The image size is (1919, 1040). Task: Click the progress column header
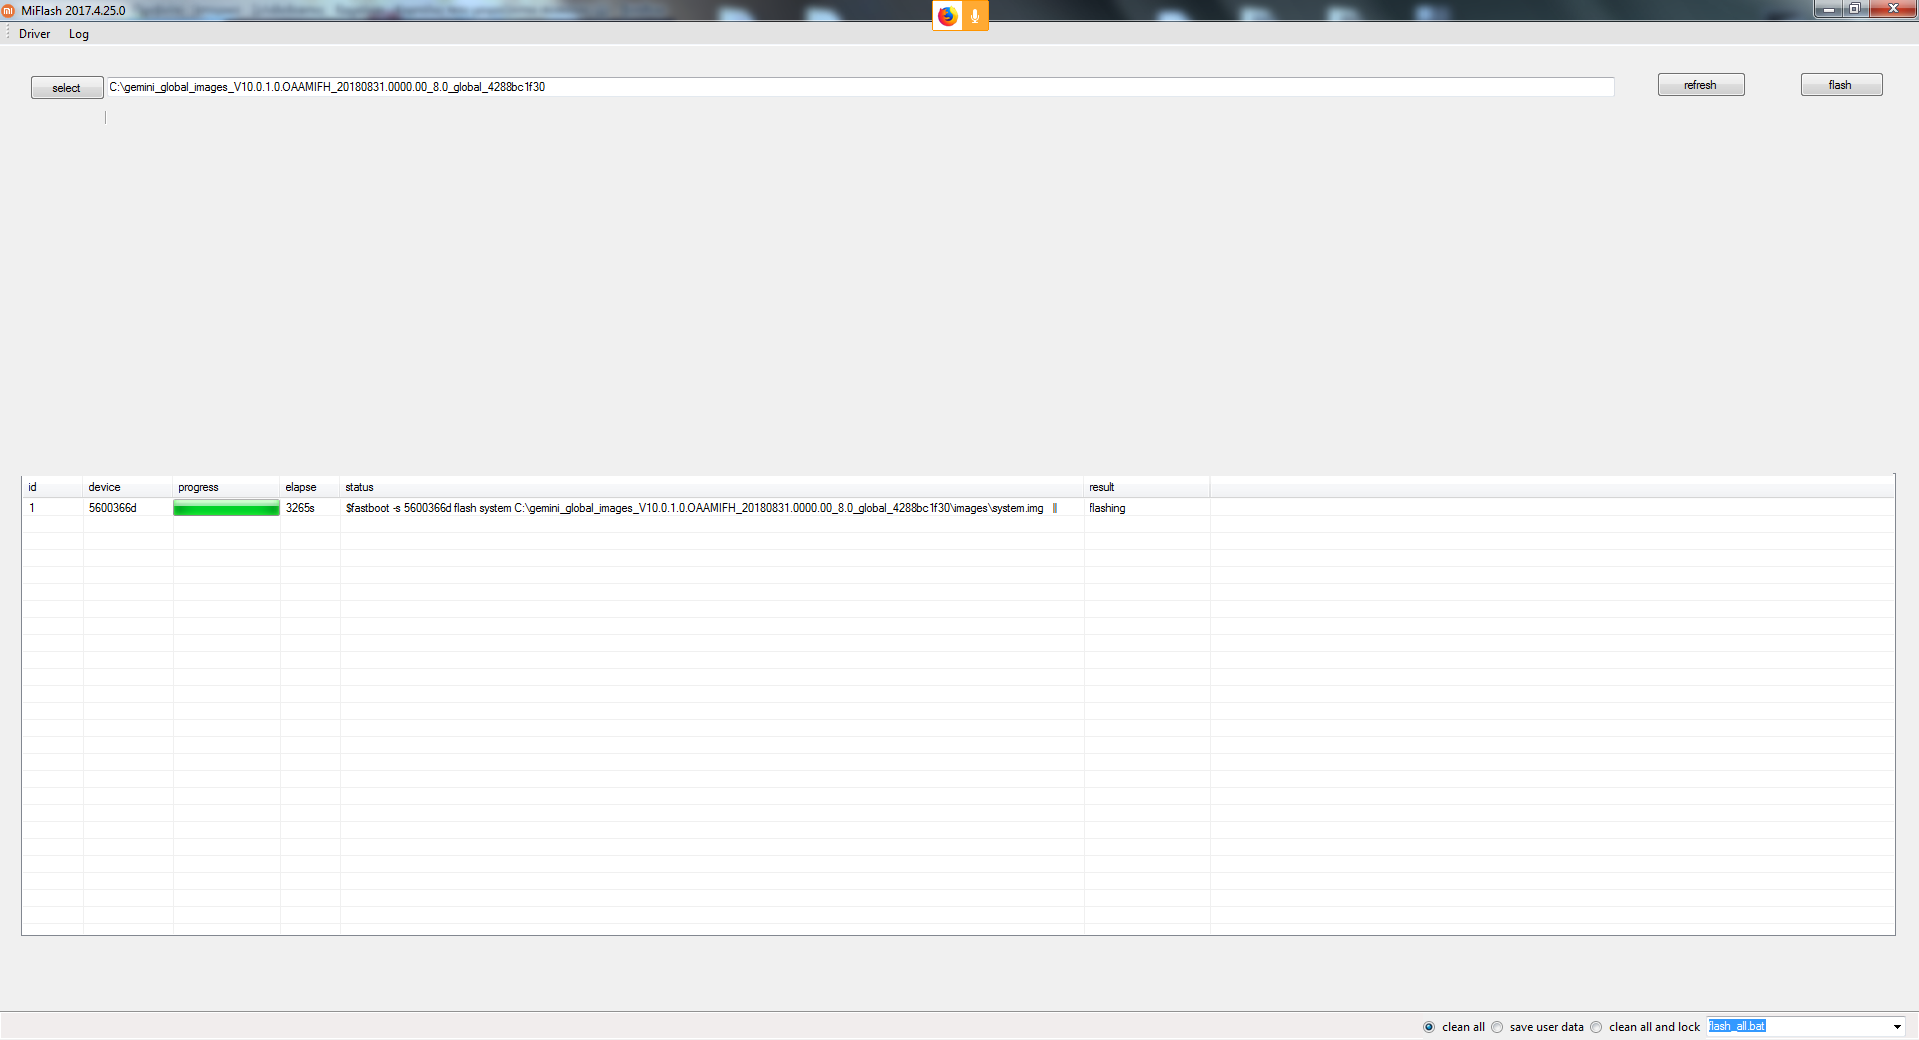coord(226,487)
